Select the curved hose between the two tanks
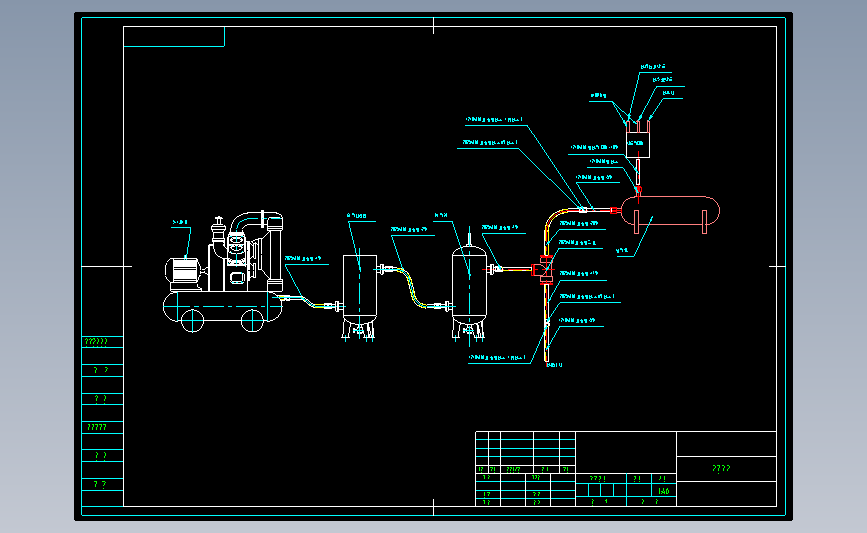867x533 pixels. (x=412, y=288)
